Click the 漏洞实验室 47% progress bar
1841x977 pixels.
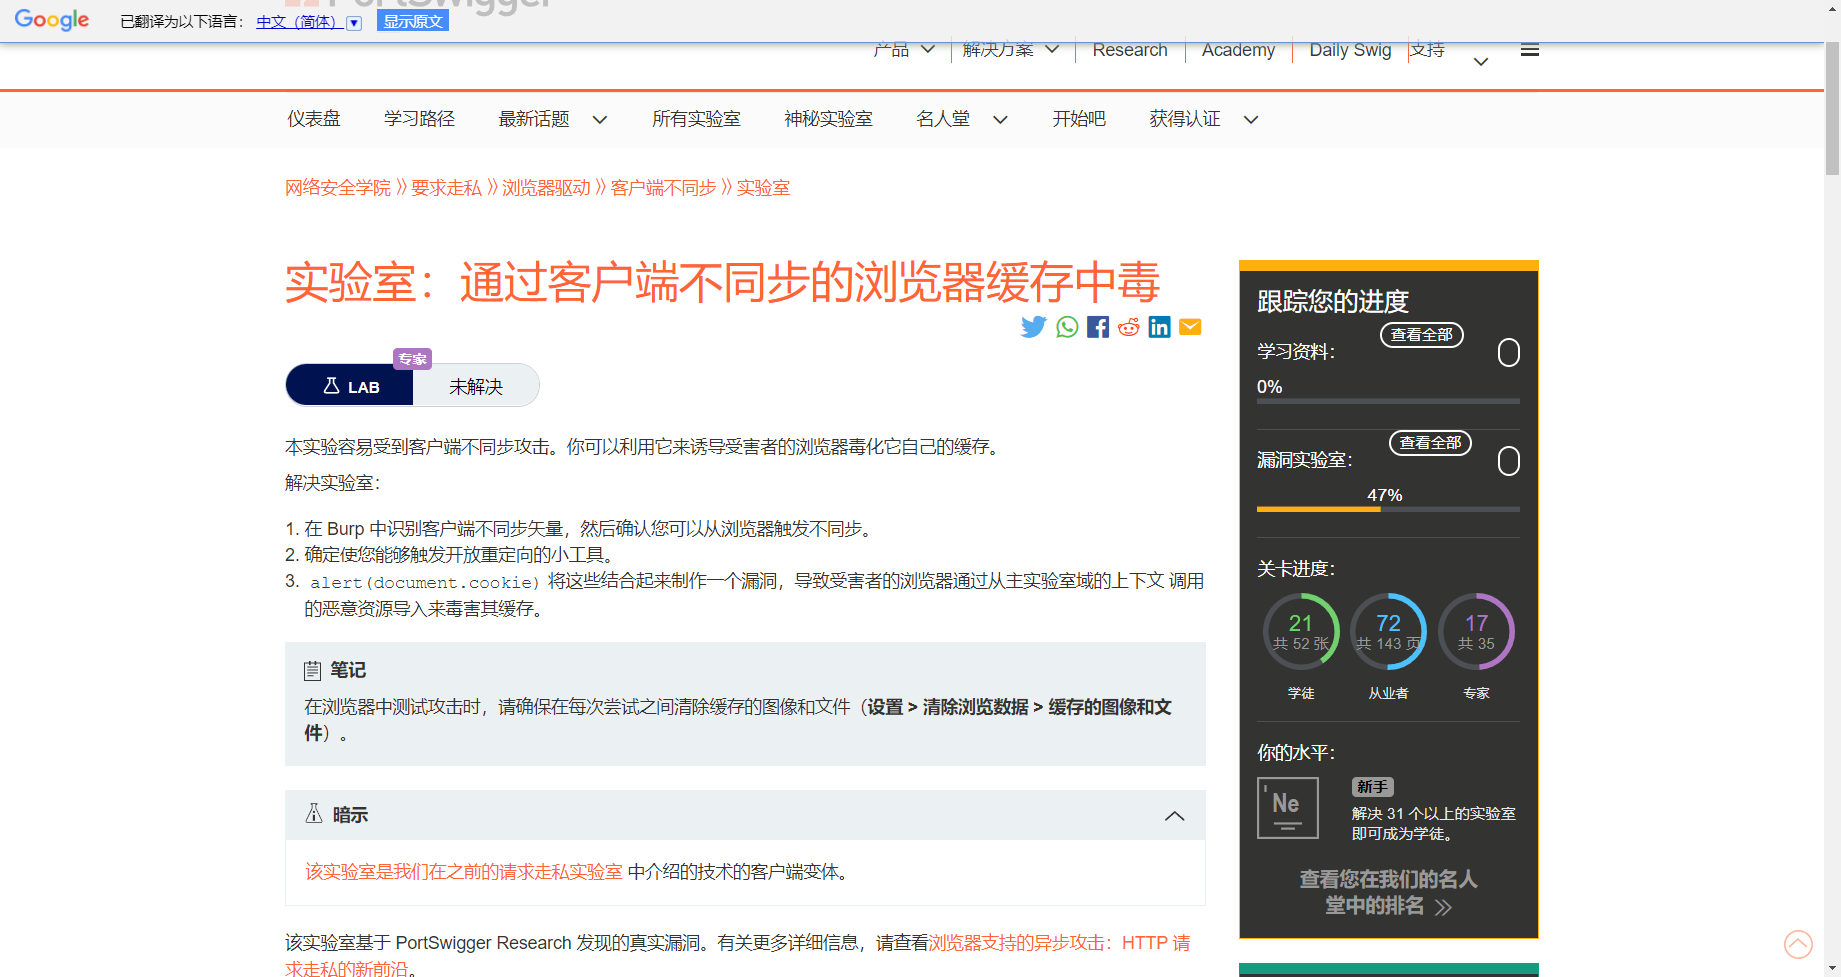tap(1388, 509)
